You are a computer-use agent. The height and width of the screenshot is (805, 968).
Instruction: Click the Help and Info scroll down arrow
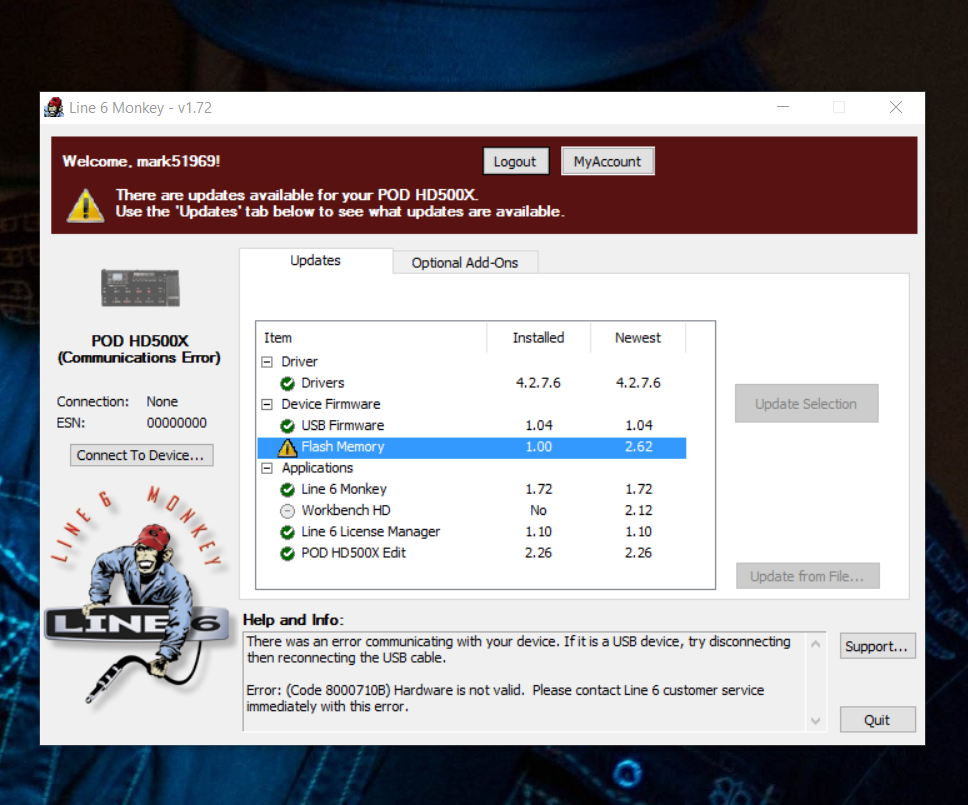(x=817, y=720)
